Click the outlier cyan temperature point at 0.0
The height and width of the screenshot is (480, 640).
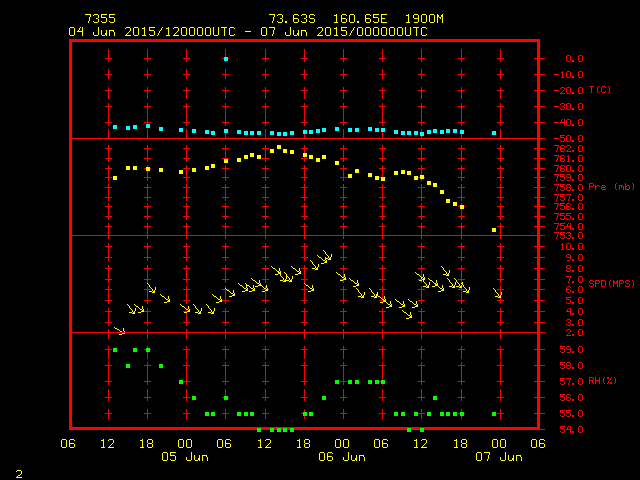point(226,59)
